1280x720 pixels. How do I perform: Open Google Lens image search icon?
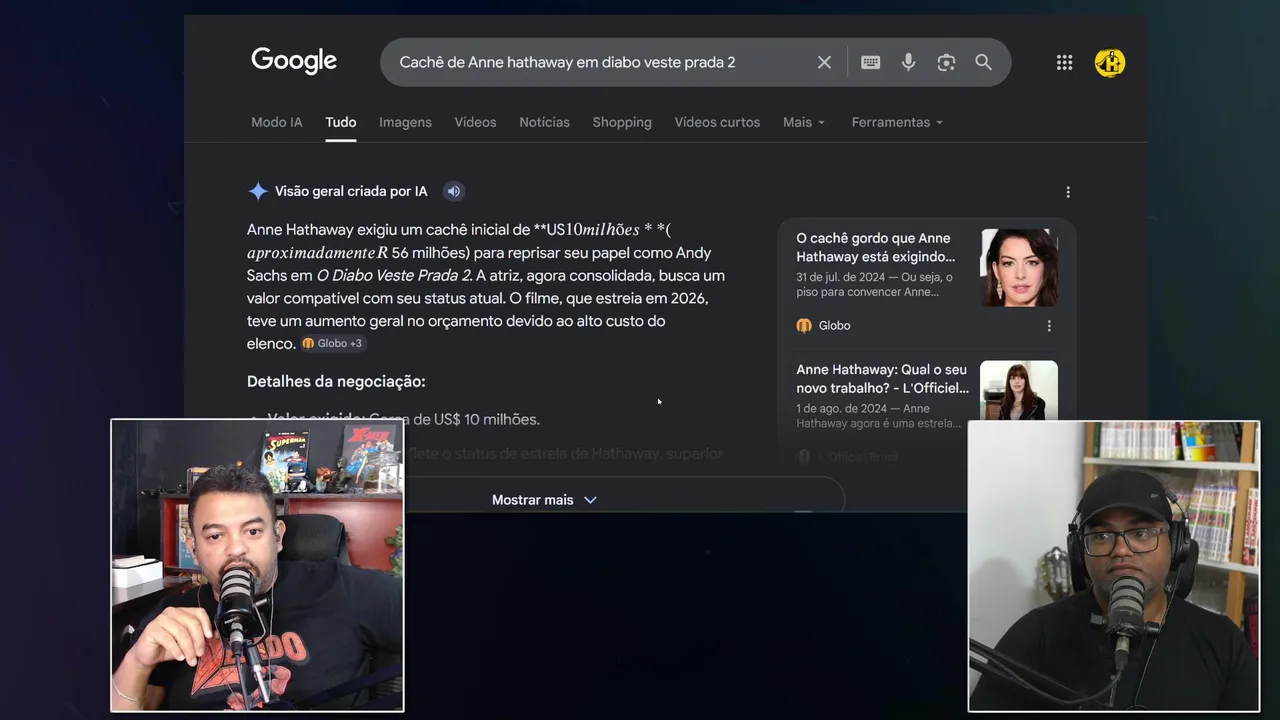coord(946,62)
